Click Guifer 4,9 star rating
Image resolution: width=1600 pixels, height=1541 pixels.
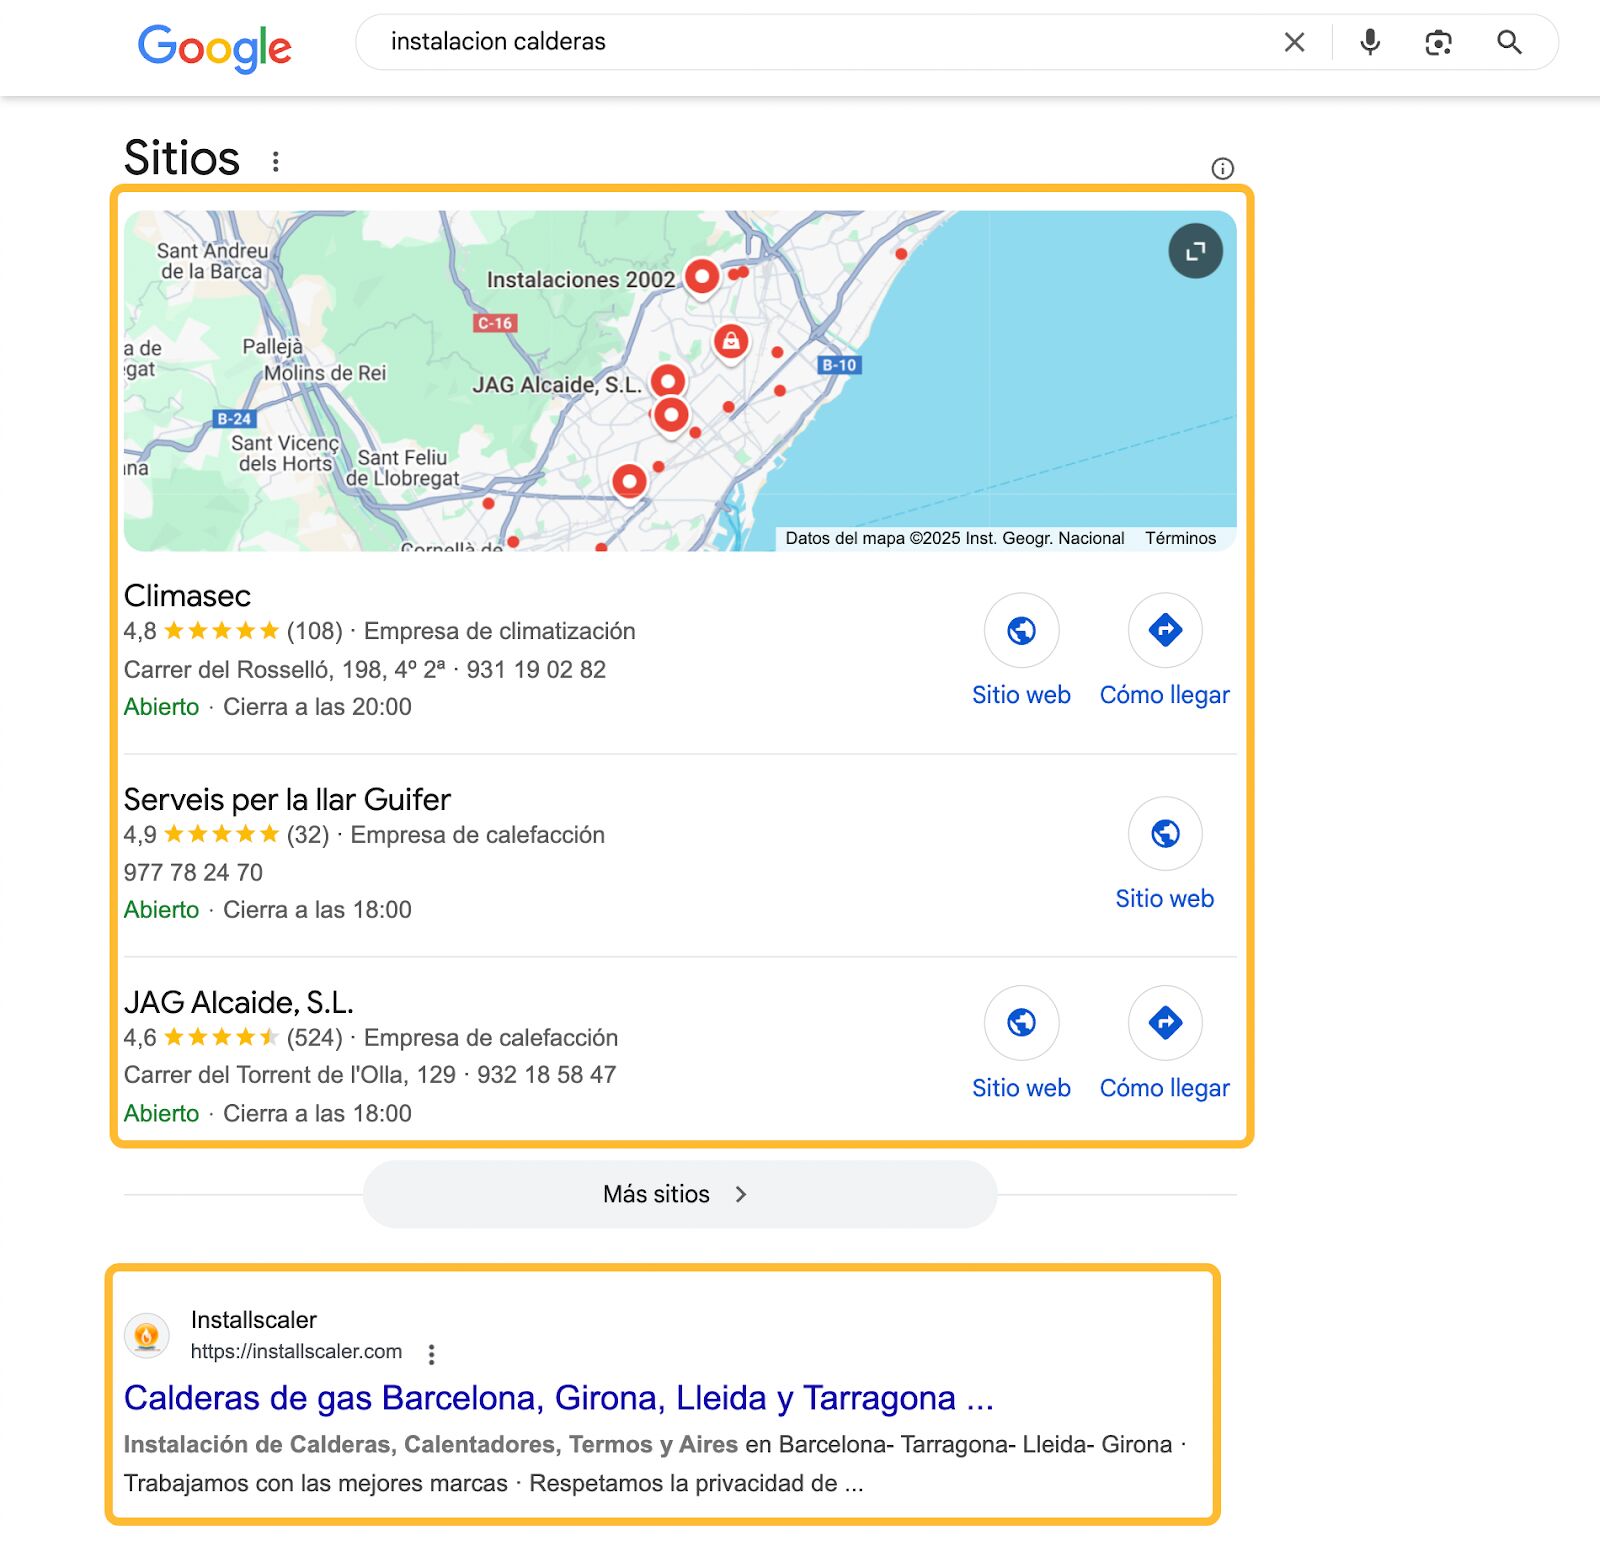[201, 834]
